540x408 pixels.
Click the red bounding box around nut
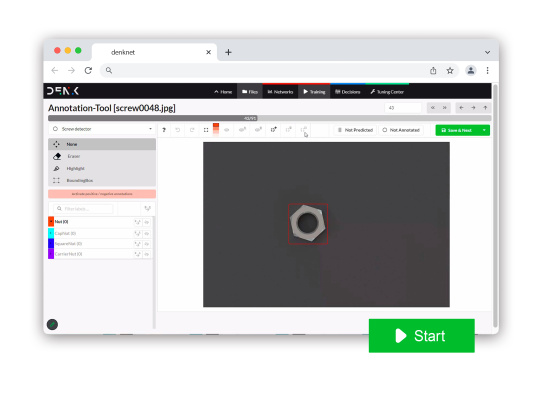coord(308,224)
